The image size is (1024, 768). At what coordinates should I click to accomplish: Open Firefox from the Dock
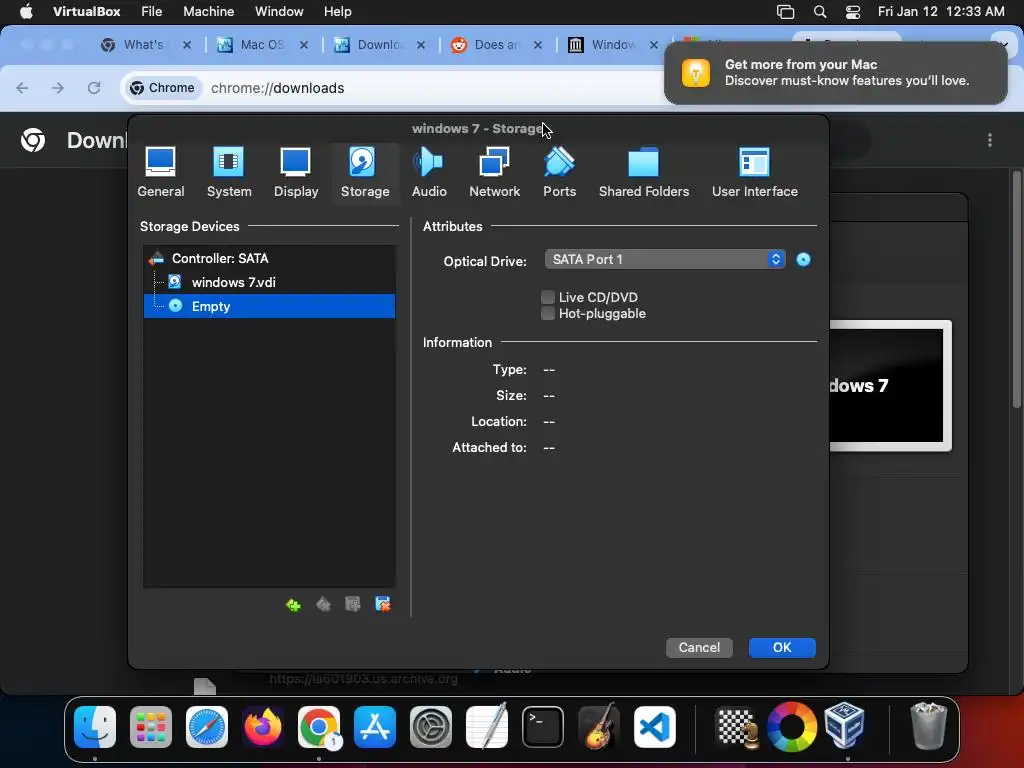263,727
